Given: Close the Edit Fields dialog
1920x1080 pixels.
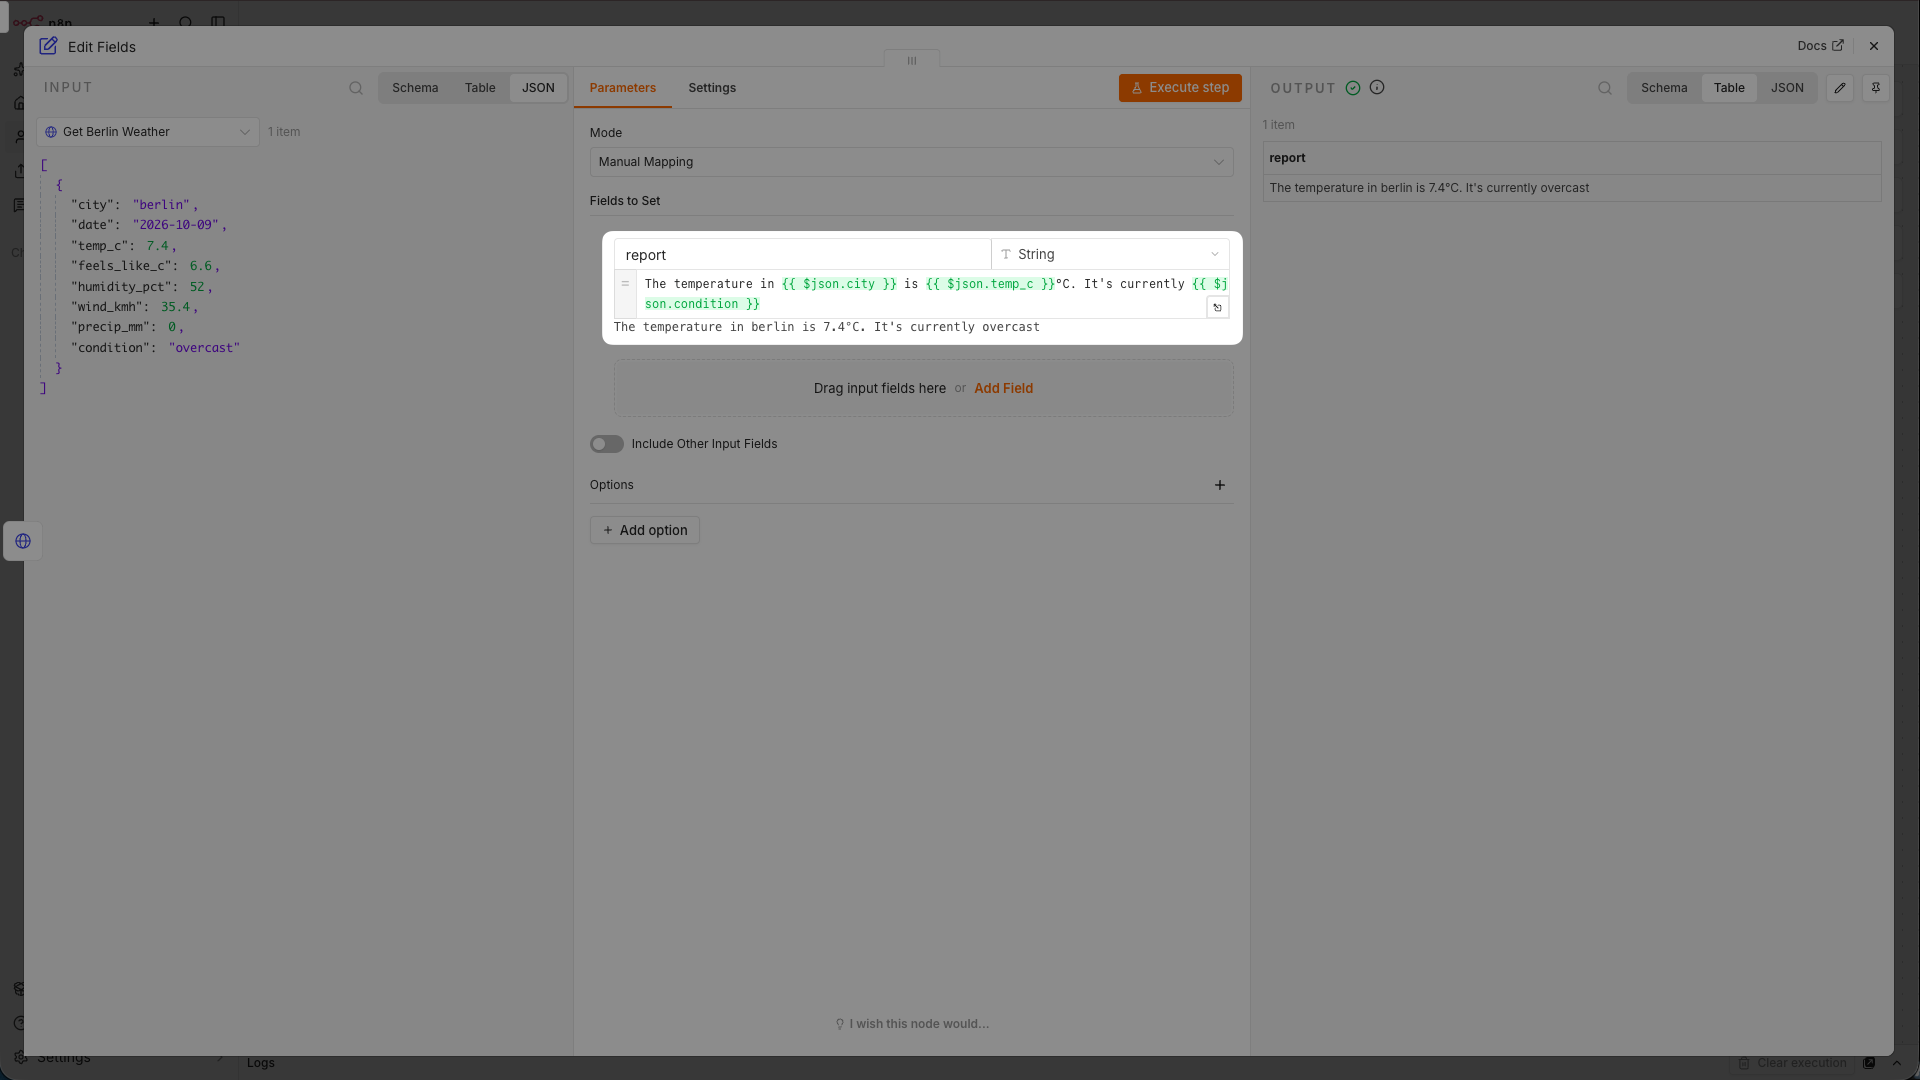Looking at the screenshot, I should coord(1874,46).
